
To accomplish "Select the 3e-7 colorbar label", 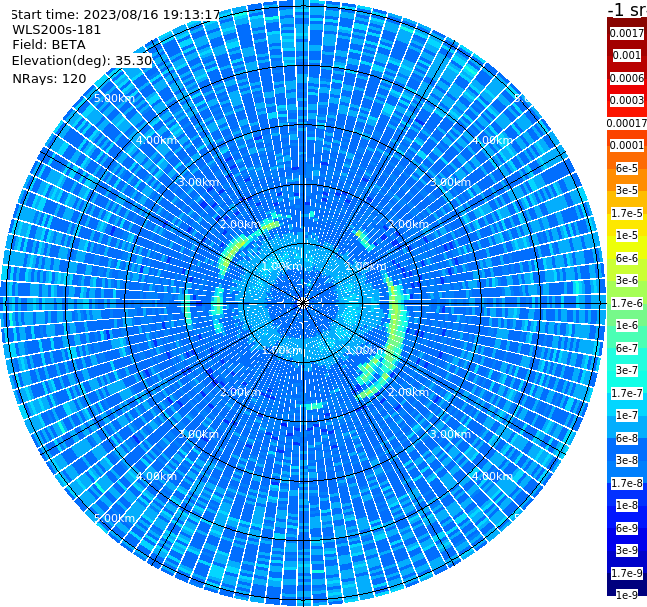I will point(627,370).
